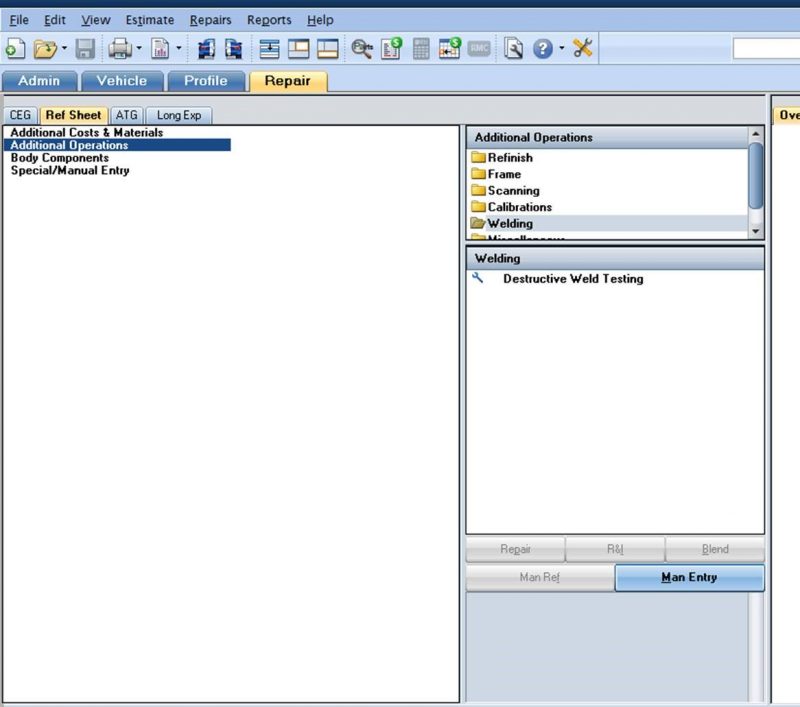The image size is (800, 707).
Task: Click the Man Entry button
Action: coord(689,577)
